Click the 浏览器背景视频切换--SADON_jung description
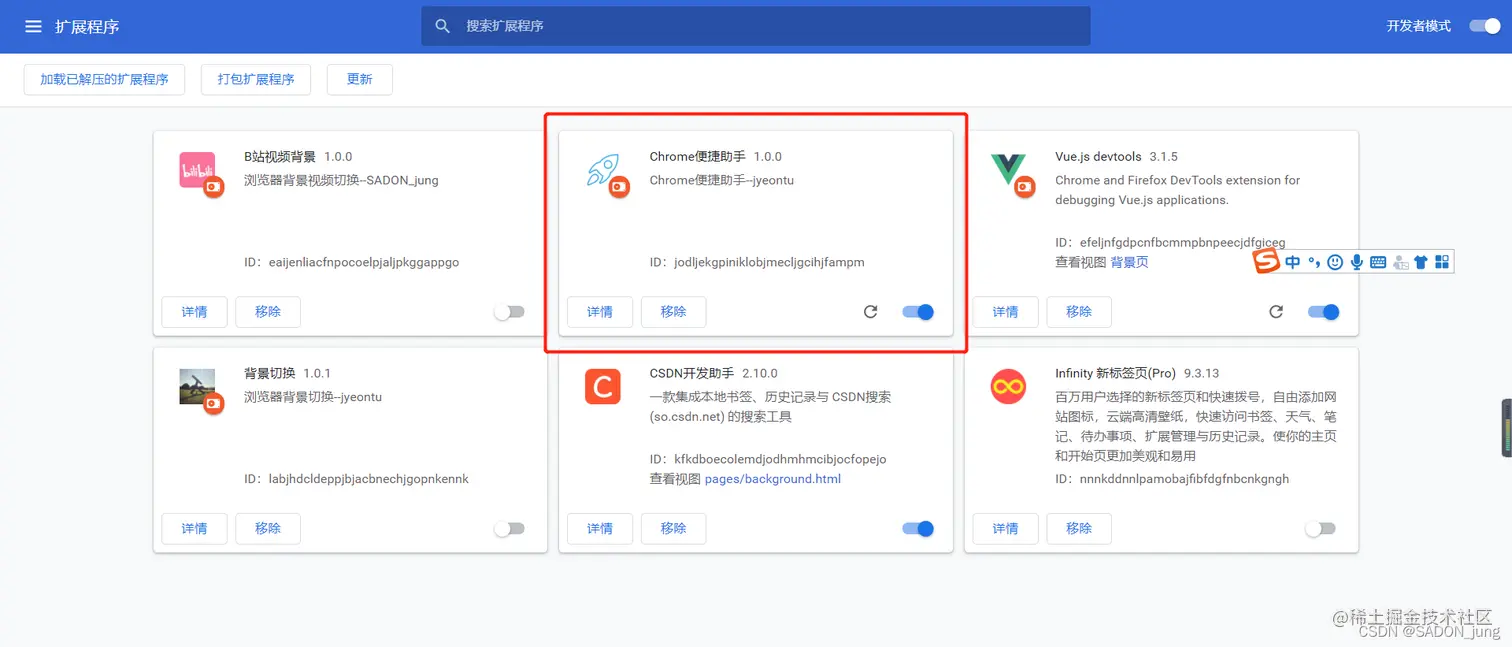 [x=341, y=181]
